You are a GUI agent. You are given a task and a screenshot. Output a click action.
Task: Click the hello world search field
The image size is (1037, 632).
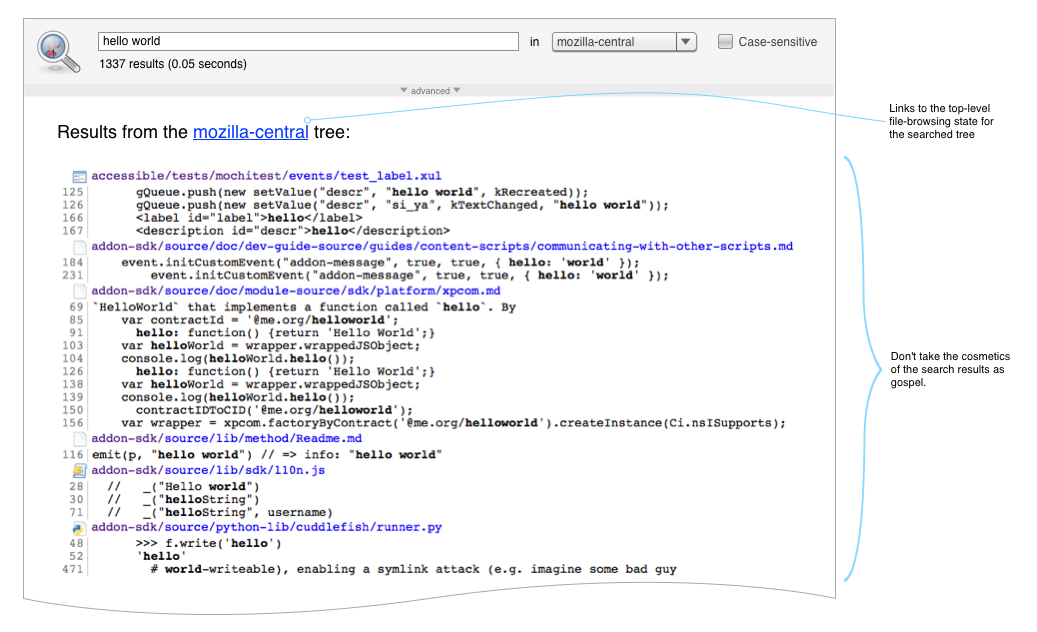[x=308, y=41]
